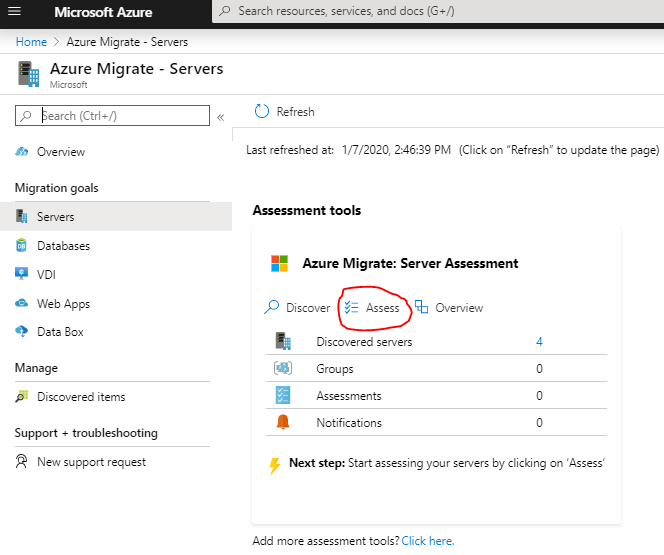Click the Support + troubleshooting heading
This screenshot has width=664, height=555.
(x=86, y=433)
